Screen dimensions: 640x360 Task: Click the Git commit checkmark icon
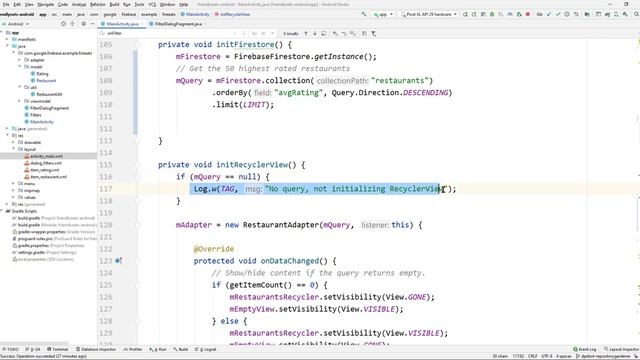tap(558, 14)
